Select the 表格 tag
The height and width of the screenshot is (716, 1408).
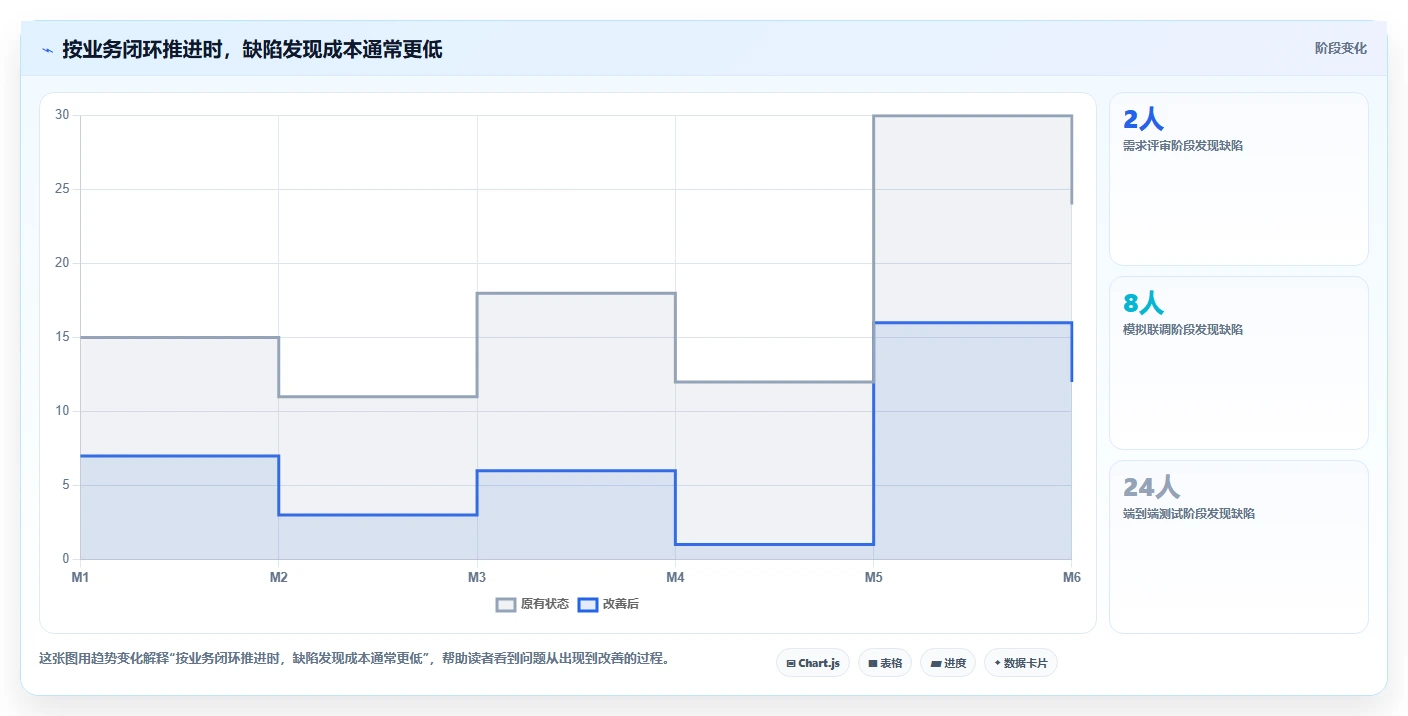pyautogui.click(x=885, y=663)
